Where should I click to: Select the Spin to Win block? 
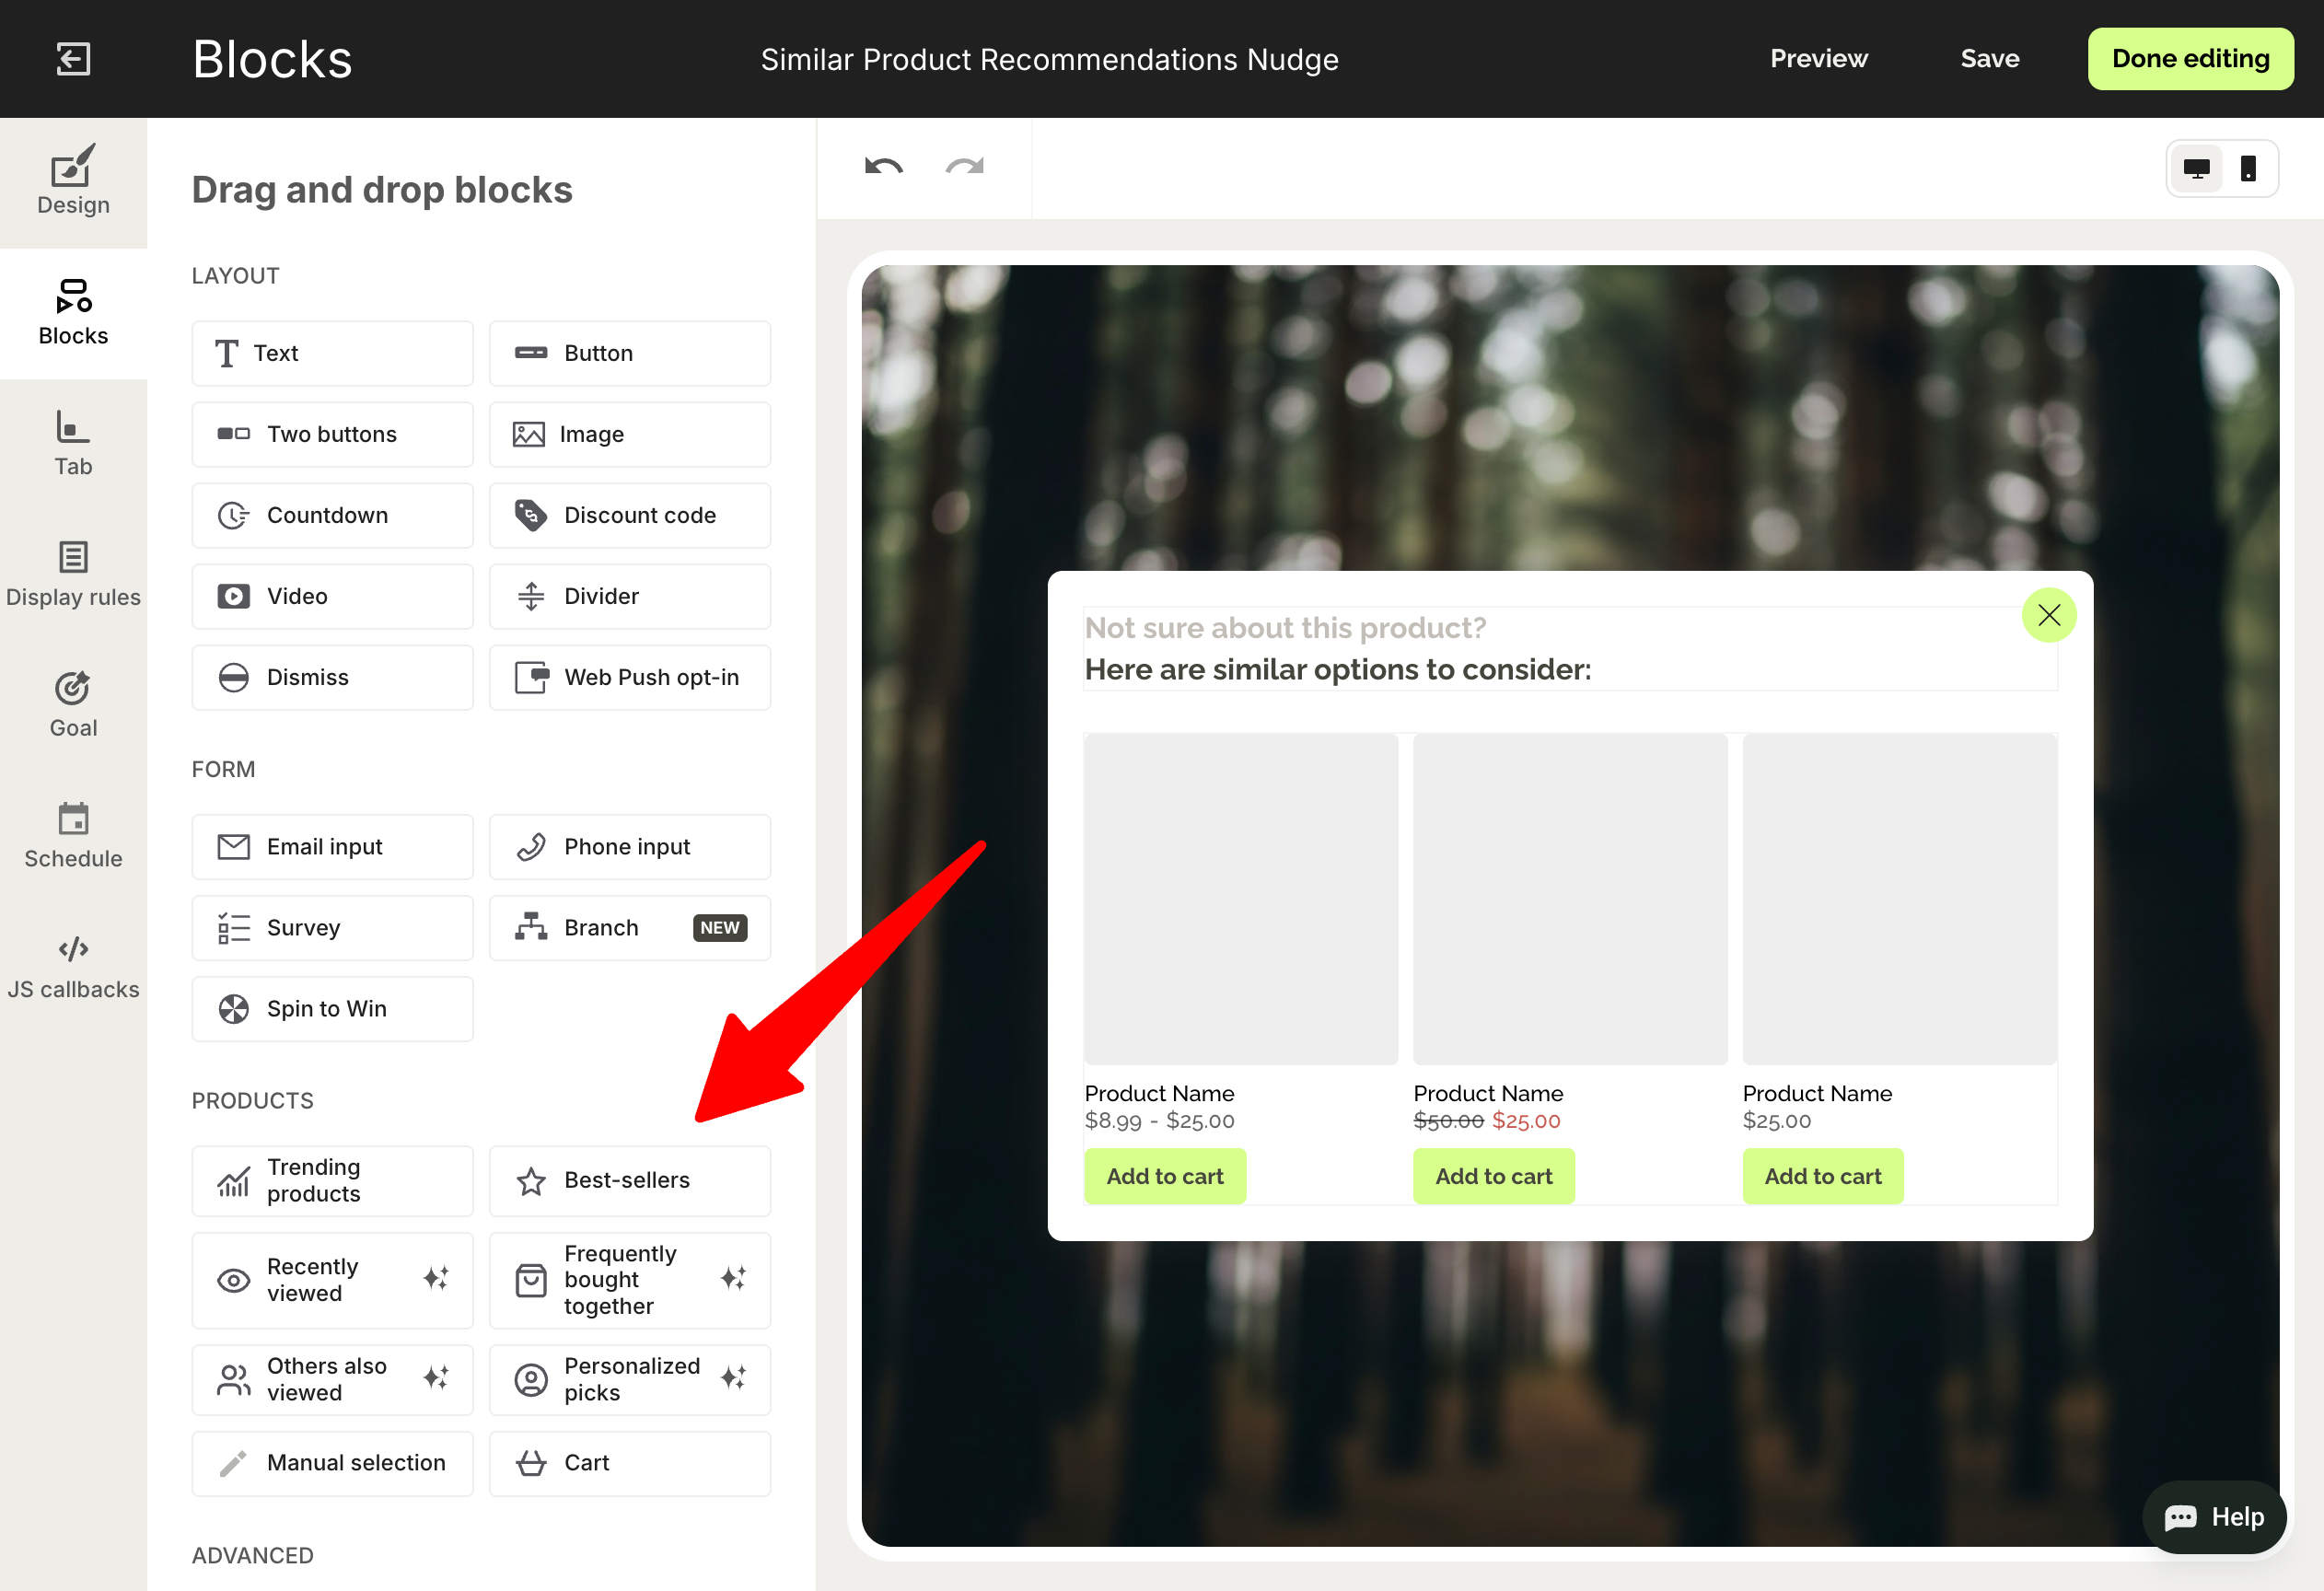pos(332,1008)
